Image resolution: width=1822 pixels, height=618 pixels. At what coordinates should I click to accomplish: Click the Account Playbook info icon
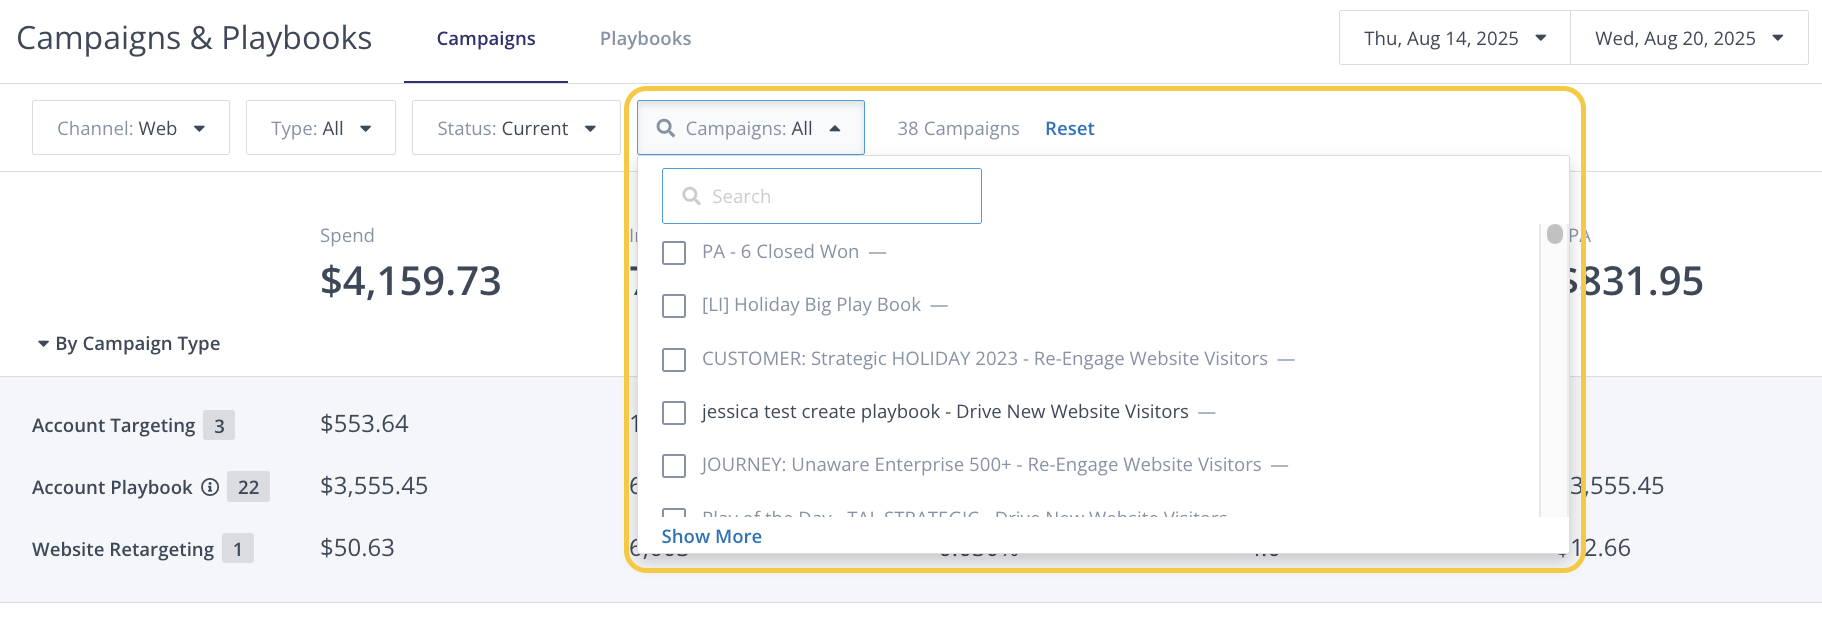[210, 487]
